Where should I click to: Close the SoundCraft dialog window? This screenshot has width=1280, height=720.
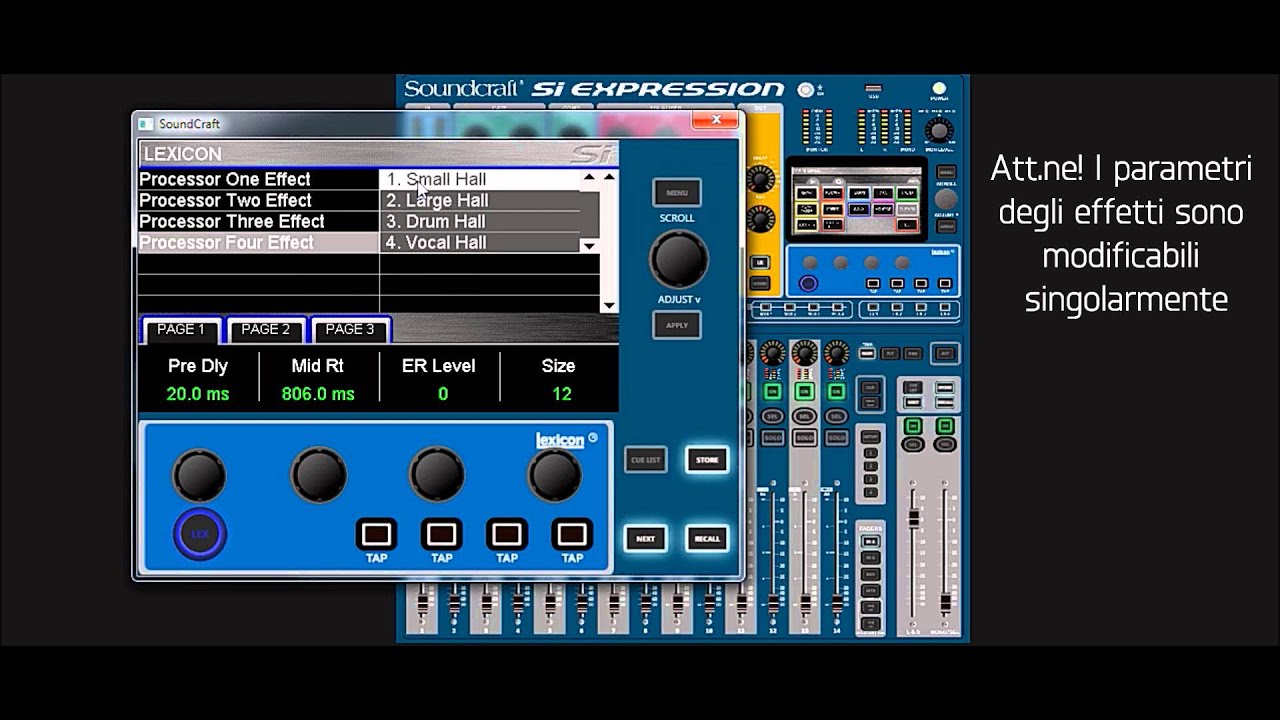pos(716,120)
